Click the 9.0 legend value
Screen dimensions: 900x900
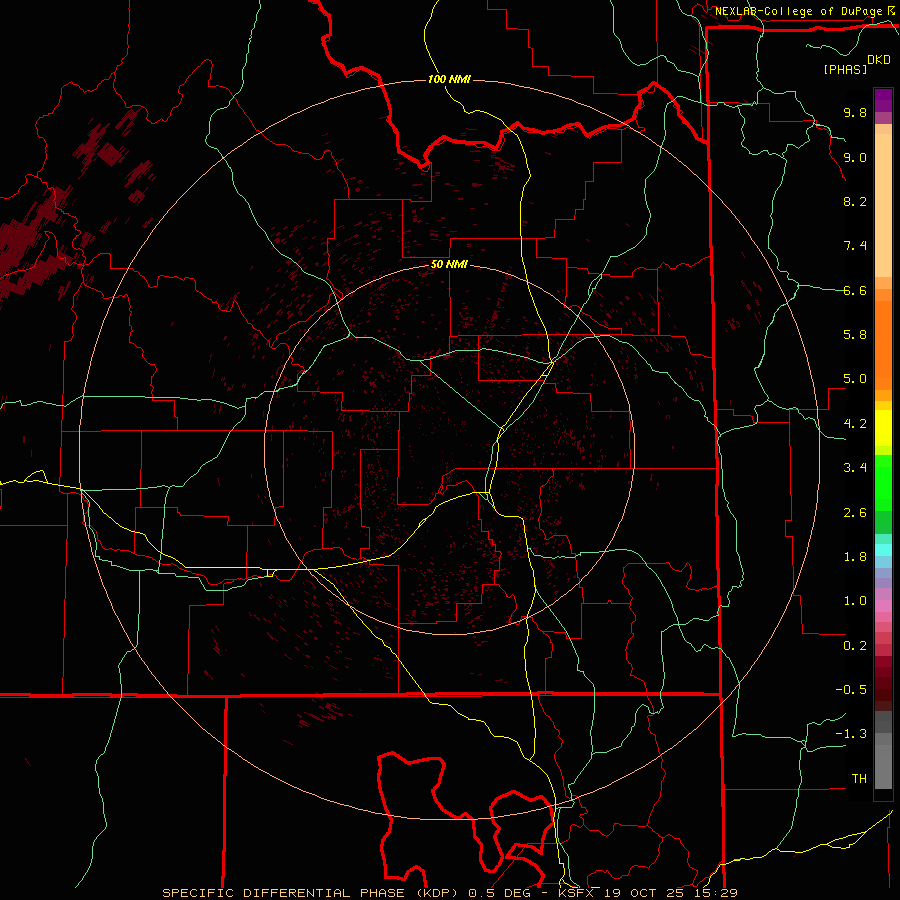click(x=855, y=157)
